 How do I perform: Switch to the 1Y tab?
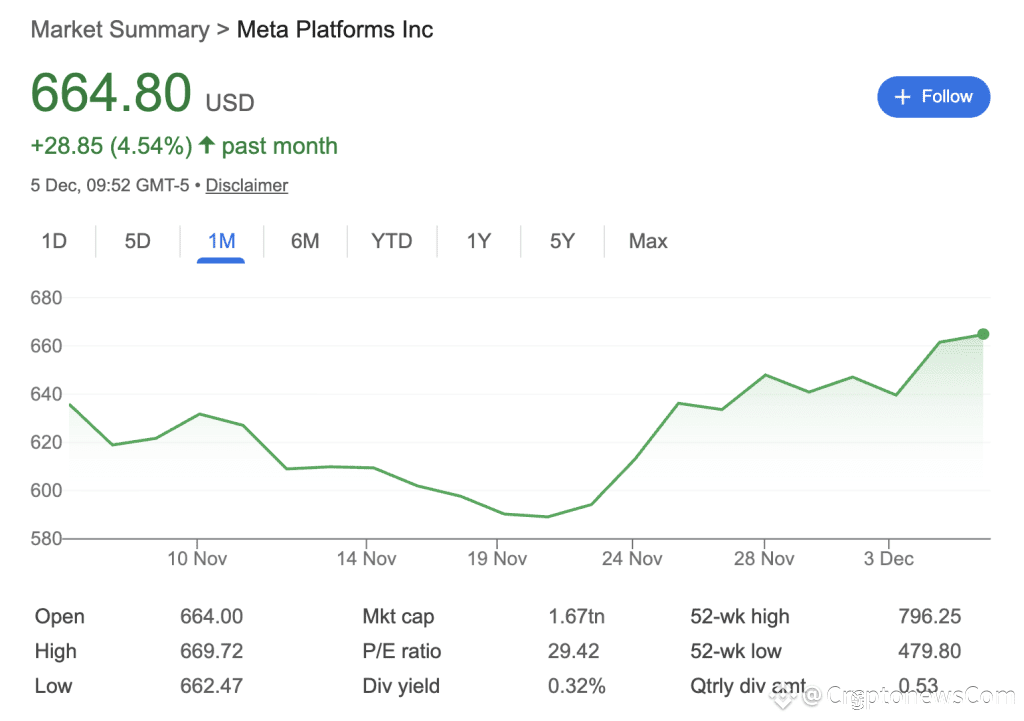point(479,241)
